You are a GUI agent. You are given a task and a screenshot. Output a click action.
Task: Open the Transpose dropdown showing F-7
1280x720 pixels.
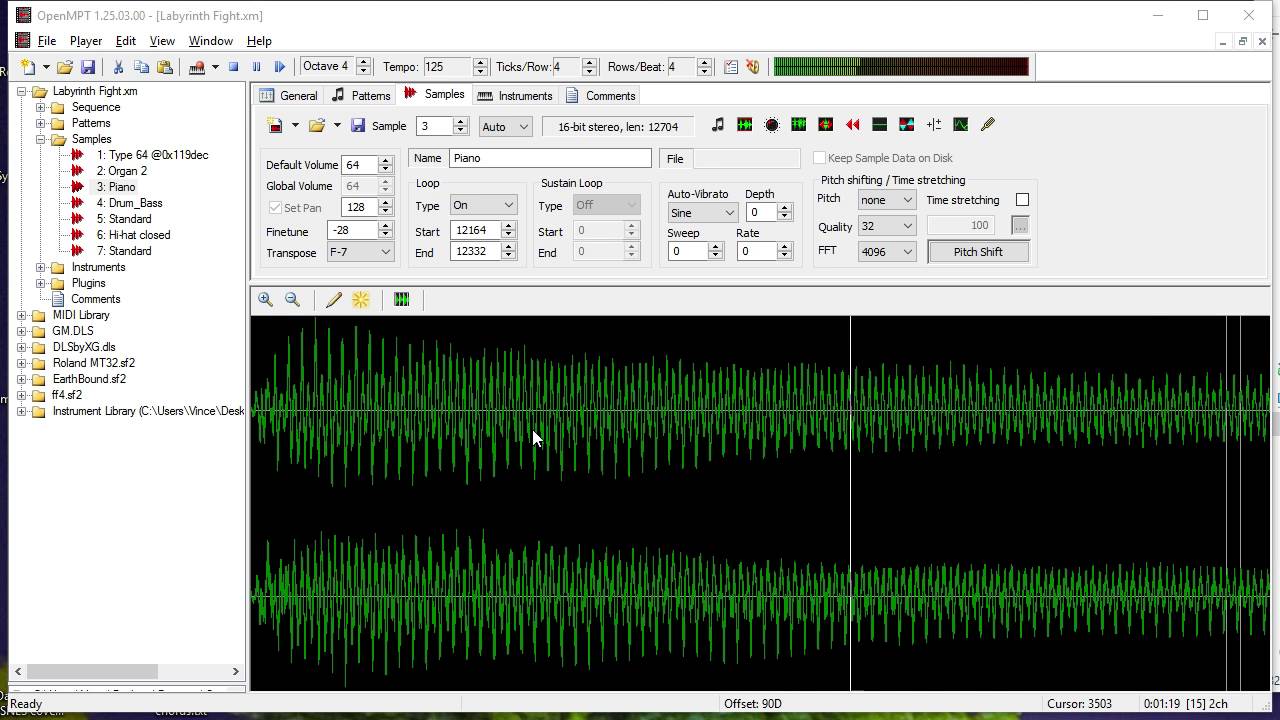tap(360, 253)
